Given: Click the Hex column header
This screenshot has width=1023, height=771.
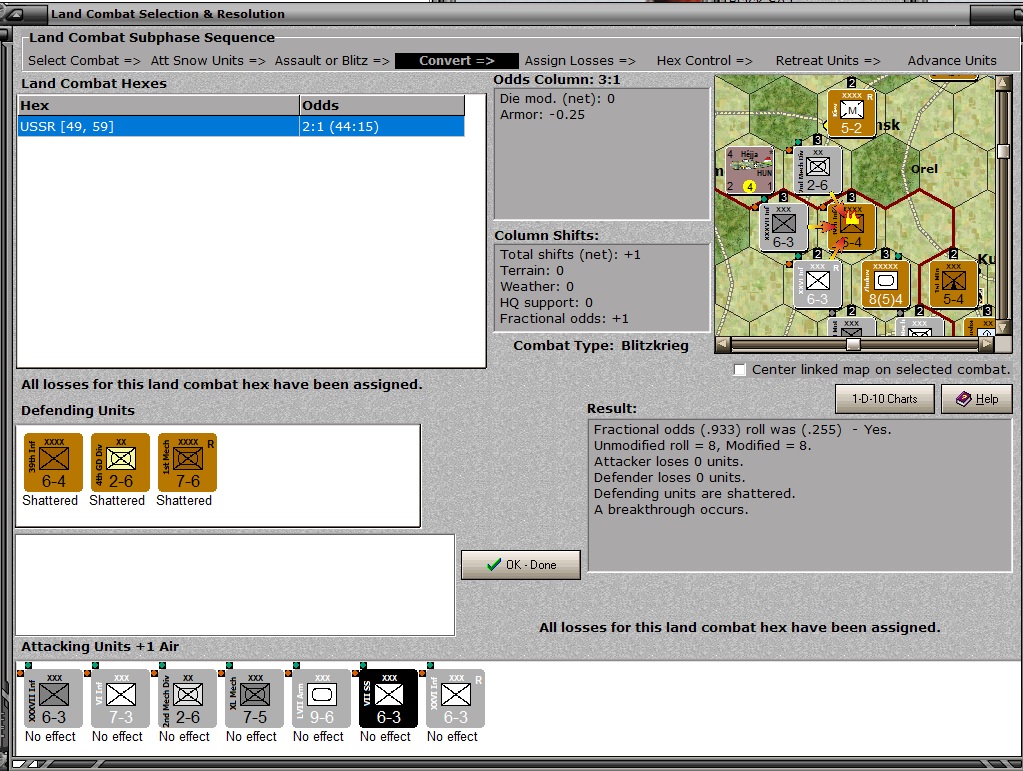Looking at the screenshot, I should (x=159, y=106).
